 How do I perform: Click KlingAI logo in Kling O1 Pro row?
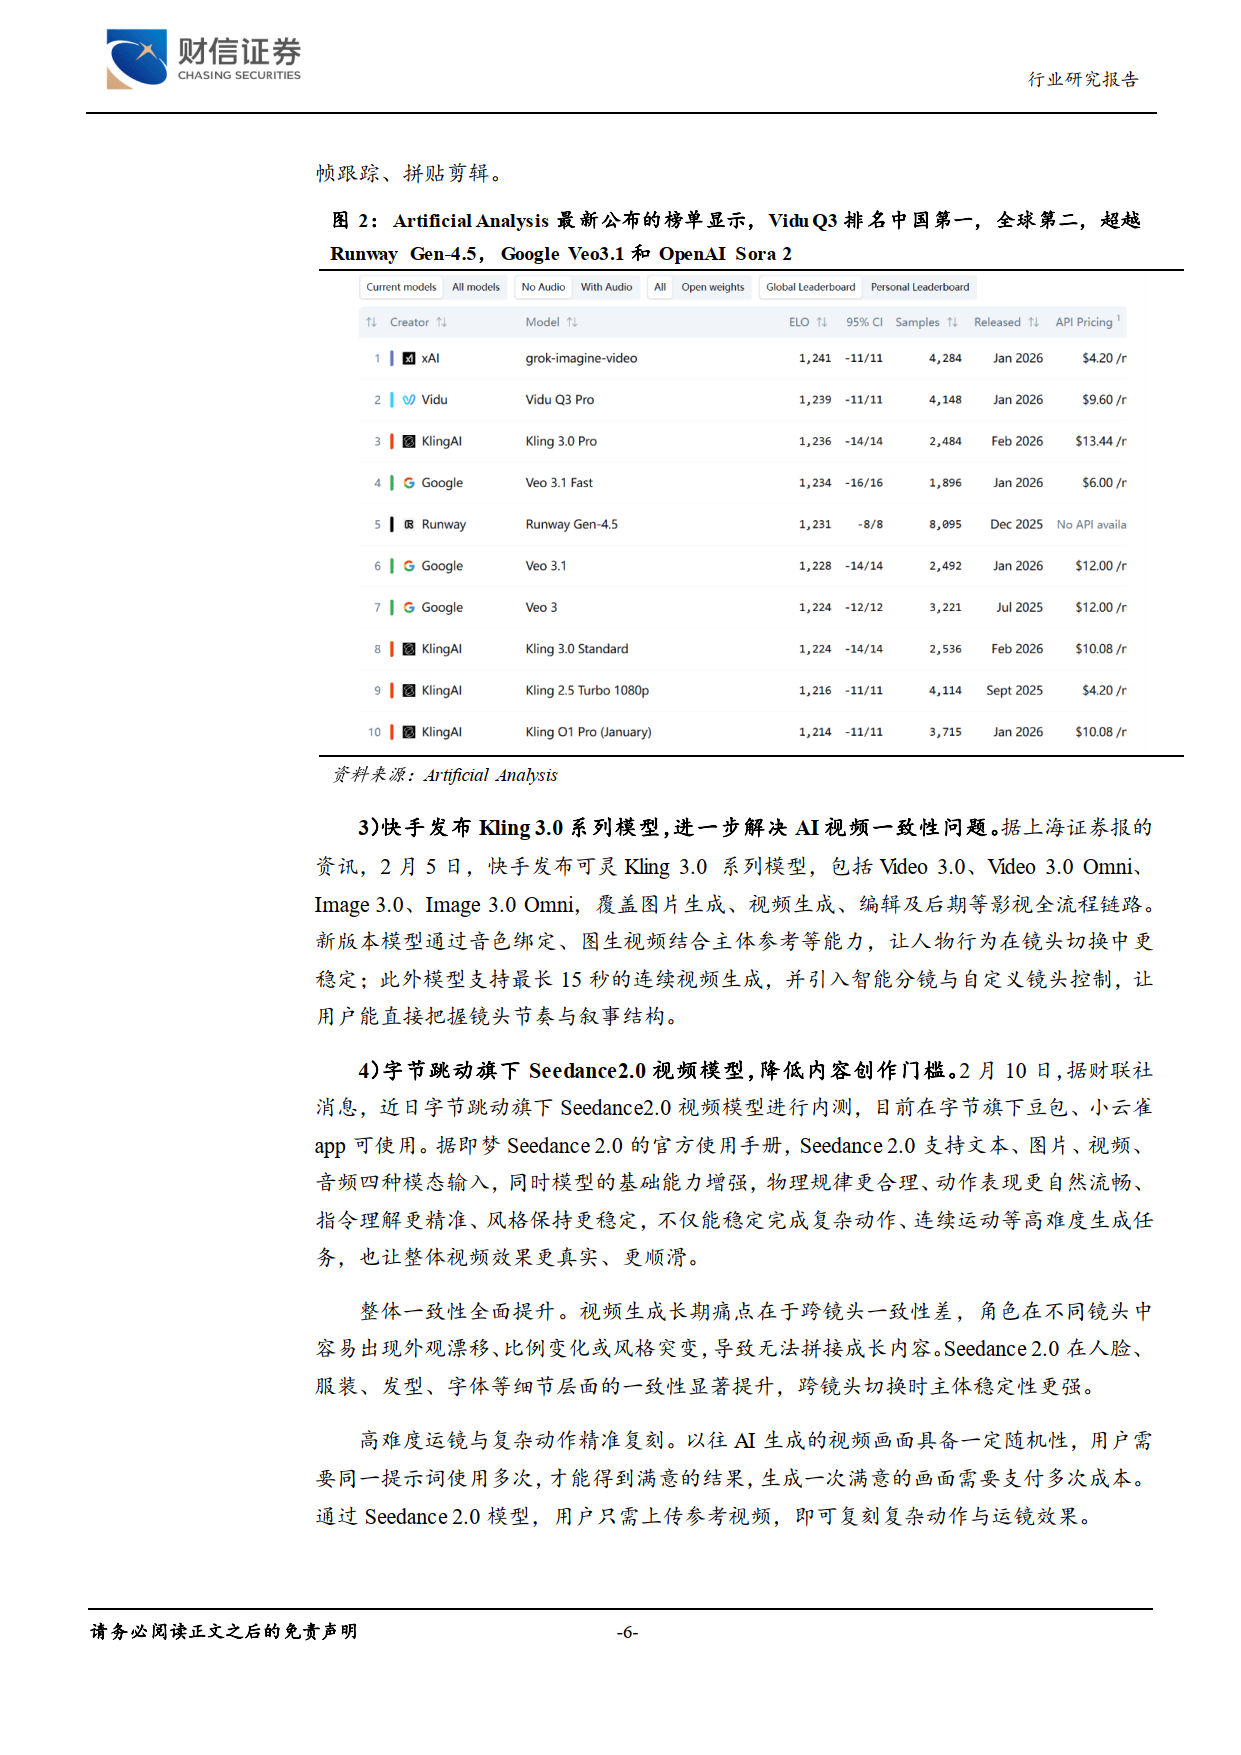(409, 732)
